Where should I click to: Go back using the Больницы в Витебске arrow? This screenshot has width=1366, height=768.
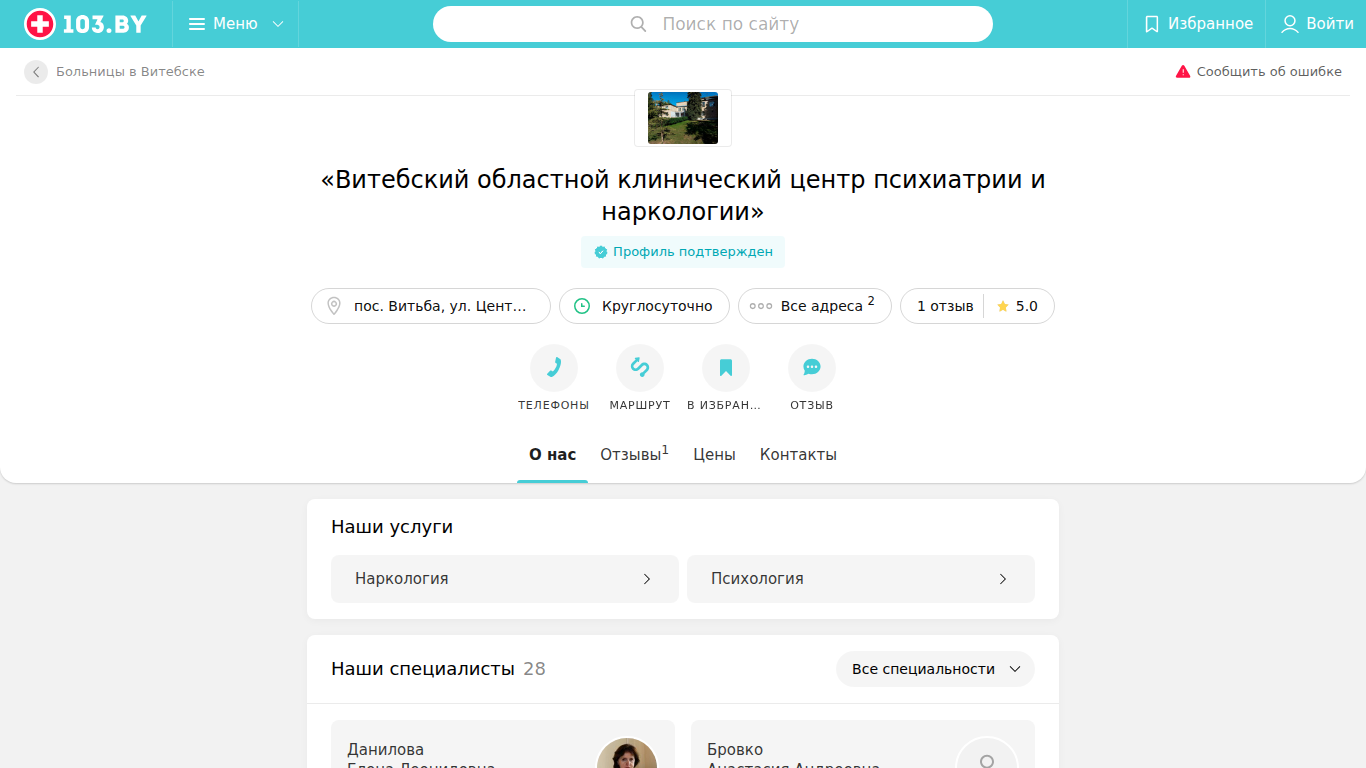coord(36,72)
